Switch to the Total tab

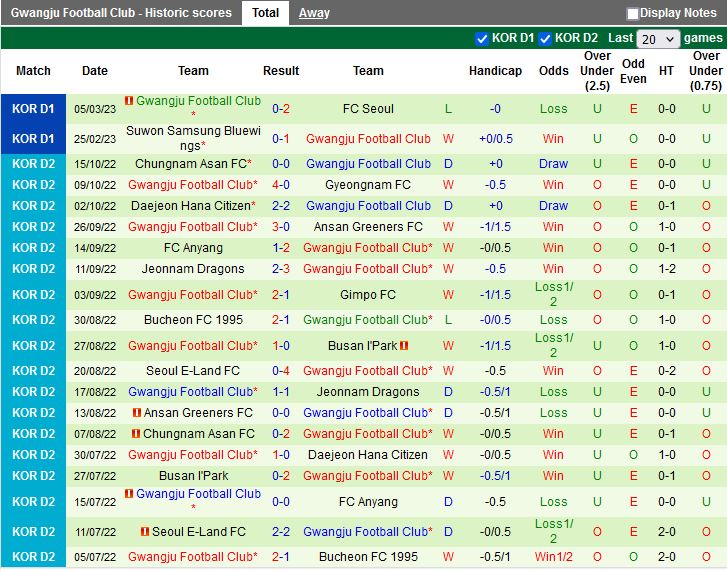(265, 13)
